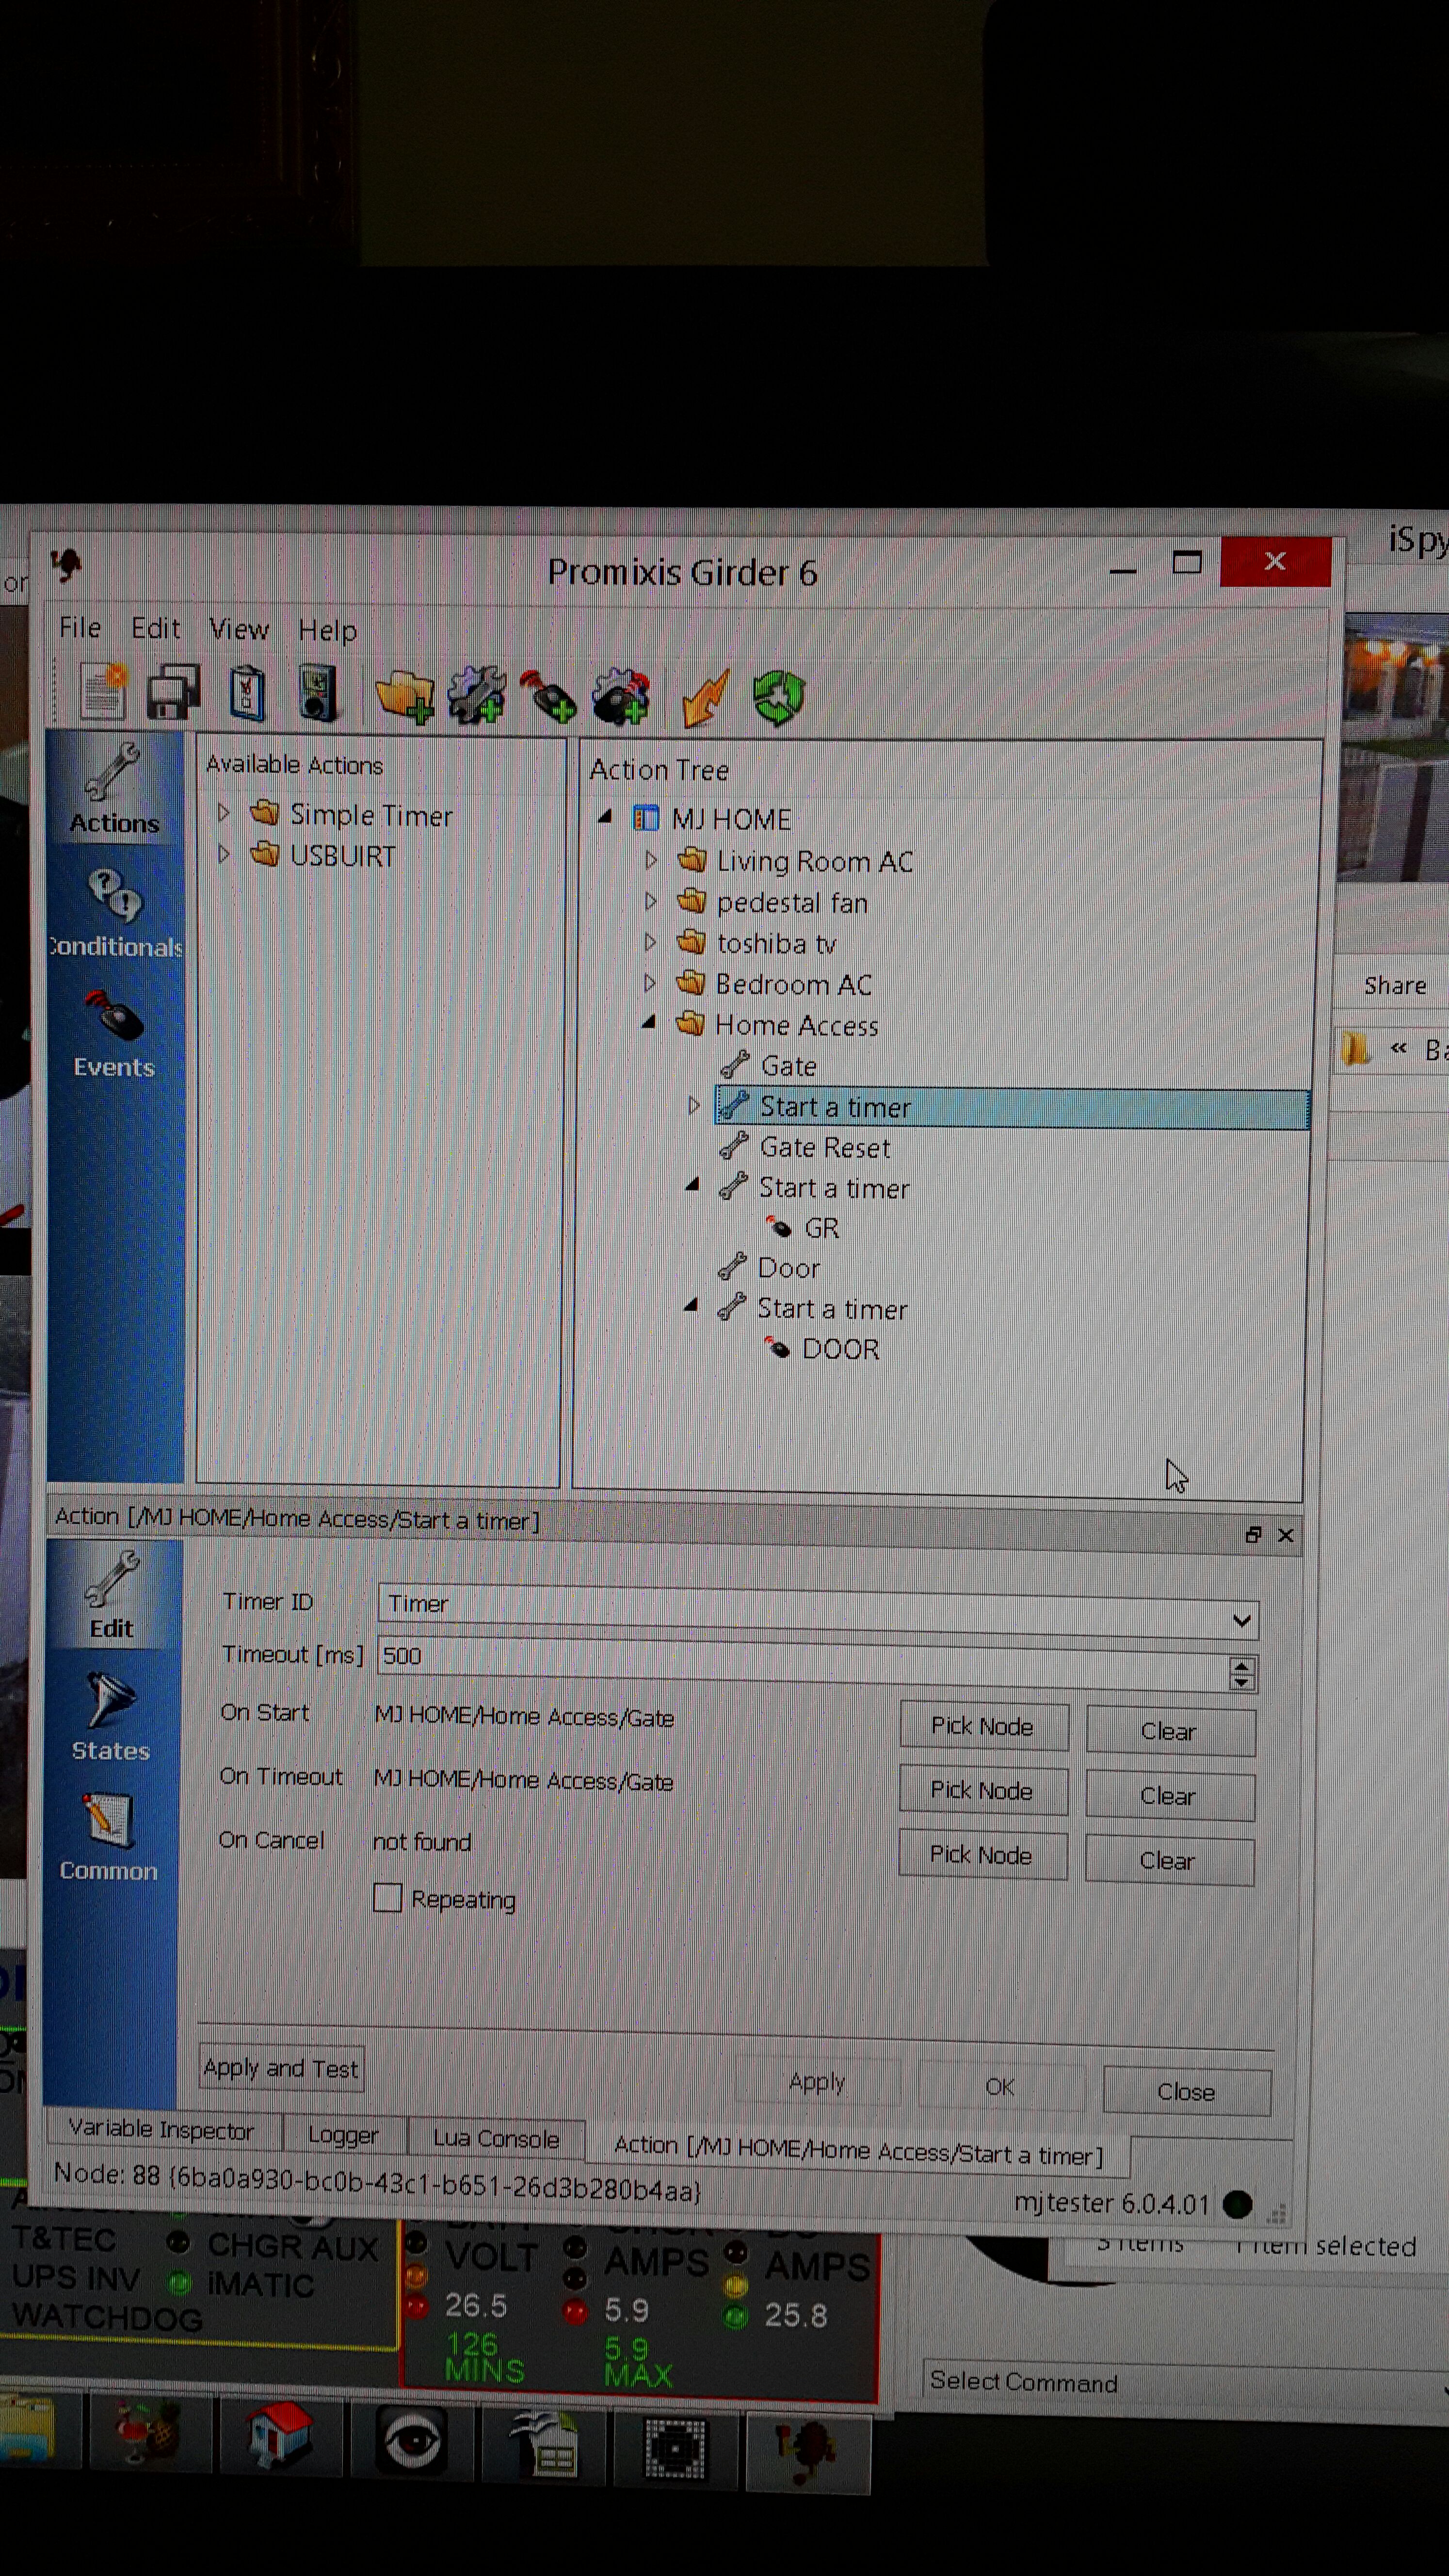Click the Apply and Test button
The image size is (1449, 2576).
(x=281, y=2068)
